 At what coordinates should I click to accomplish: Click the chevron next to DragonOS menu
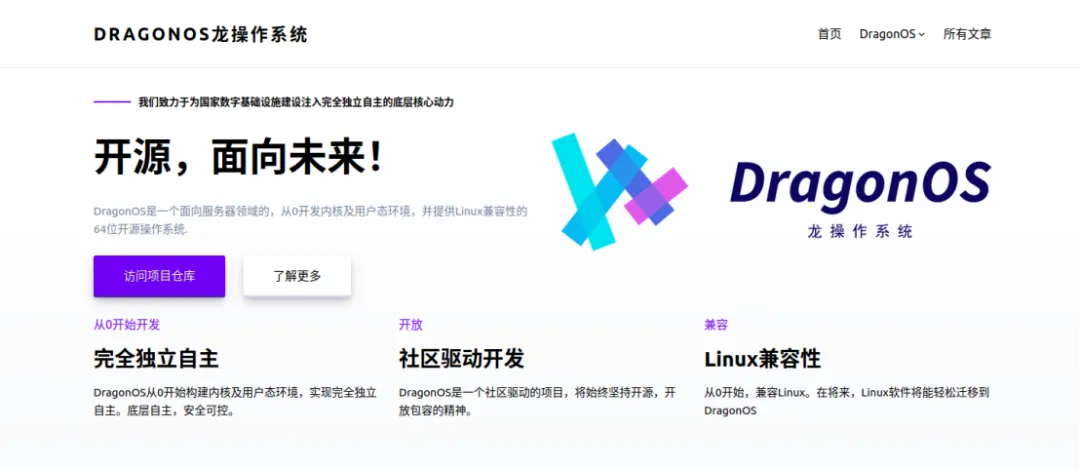pos(922,34)
